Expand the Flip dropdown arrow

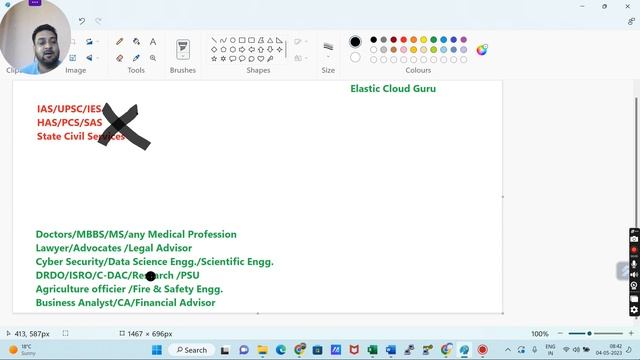point(98,58)
